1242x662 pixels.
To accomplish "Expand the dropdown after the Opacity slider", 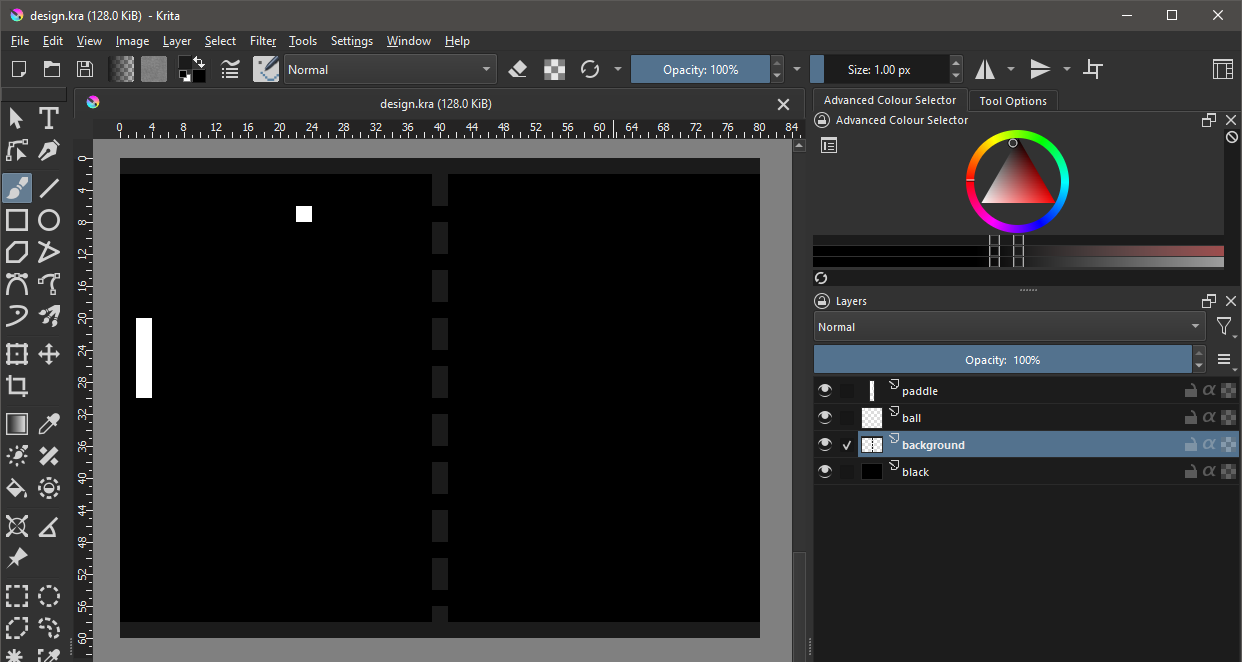I will (797, 69).
